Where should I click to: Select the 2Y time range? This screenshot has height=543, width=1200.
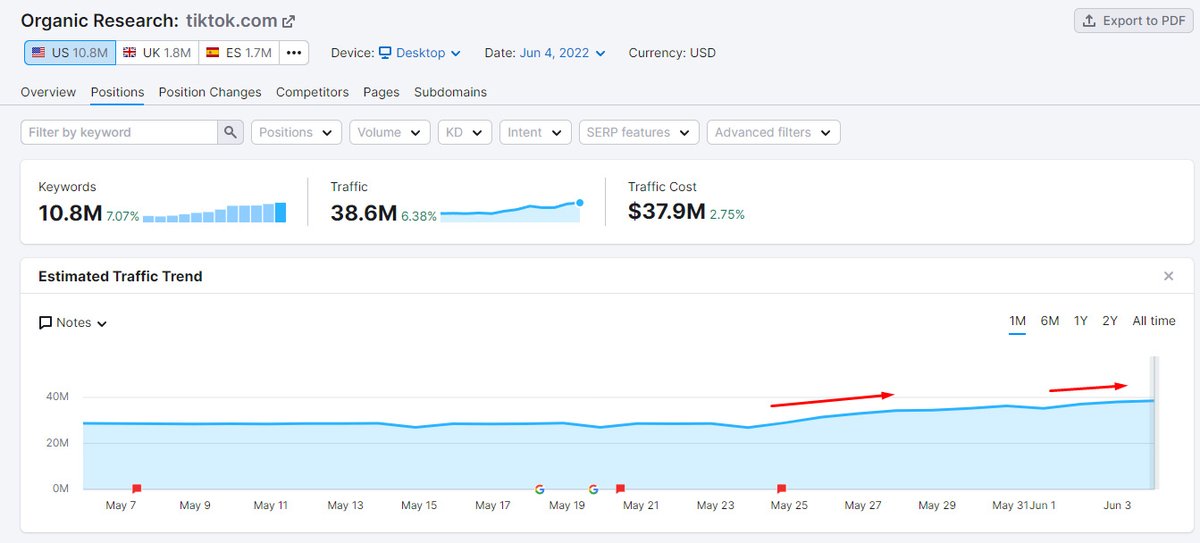click(x=1110, y=321)
